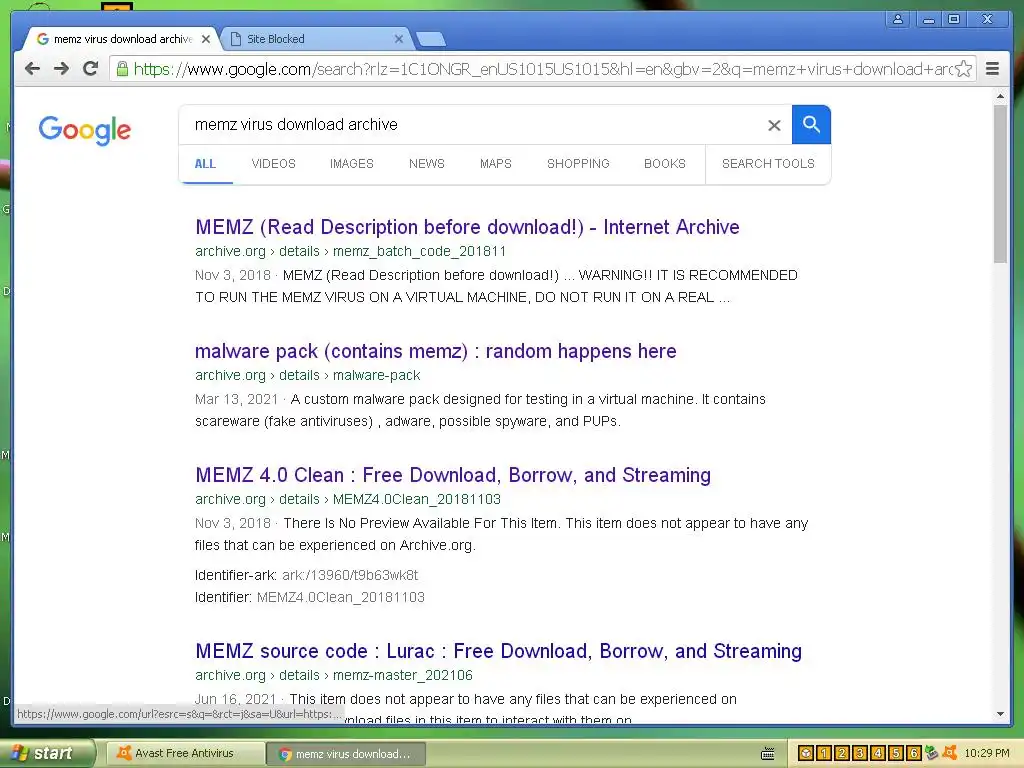Viewport: 1024px width, 768px height.
Task: Open MEMZ source code : Lurac result
Action: pyautogui.click(x=498, y=651)
